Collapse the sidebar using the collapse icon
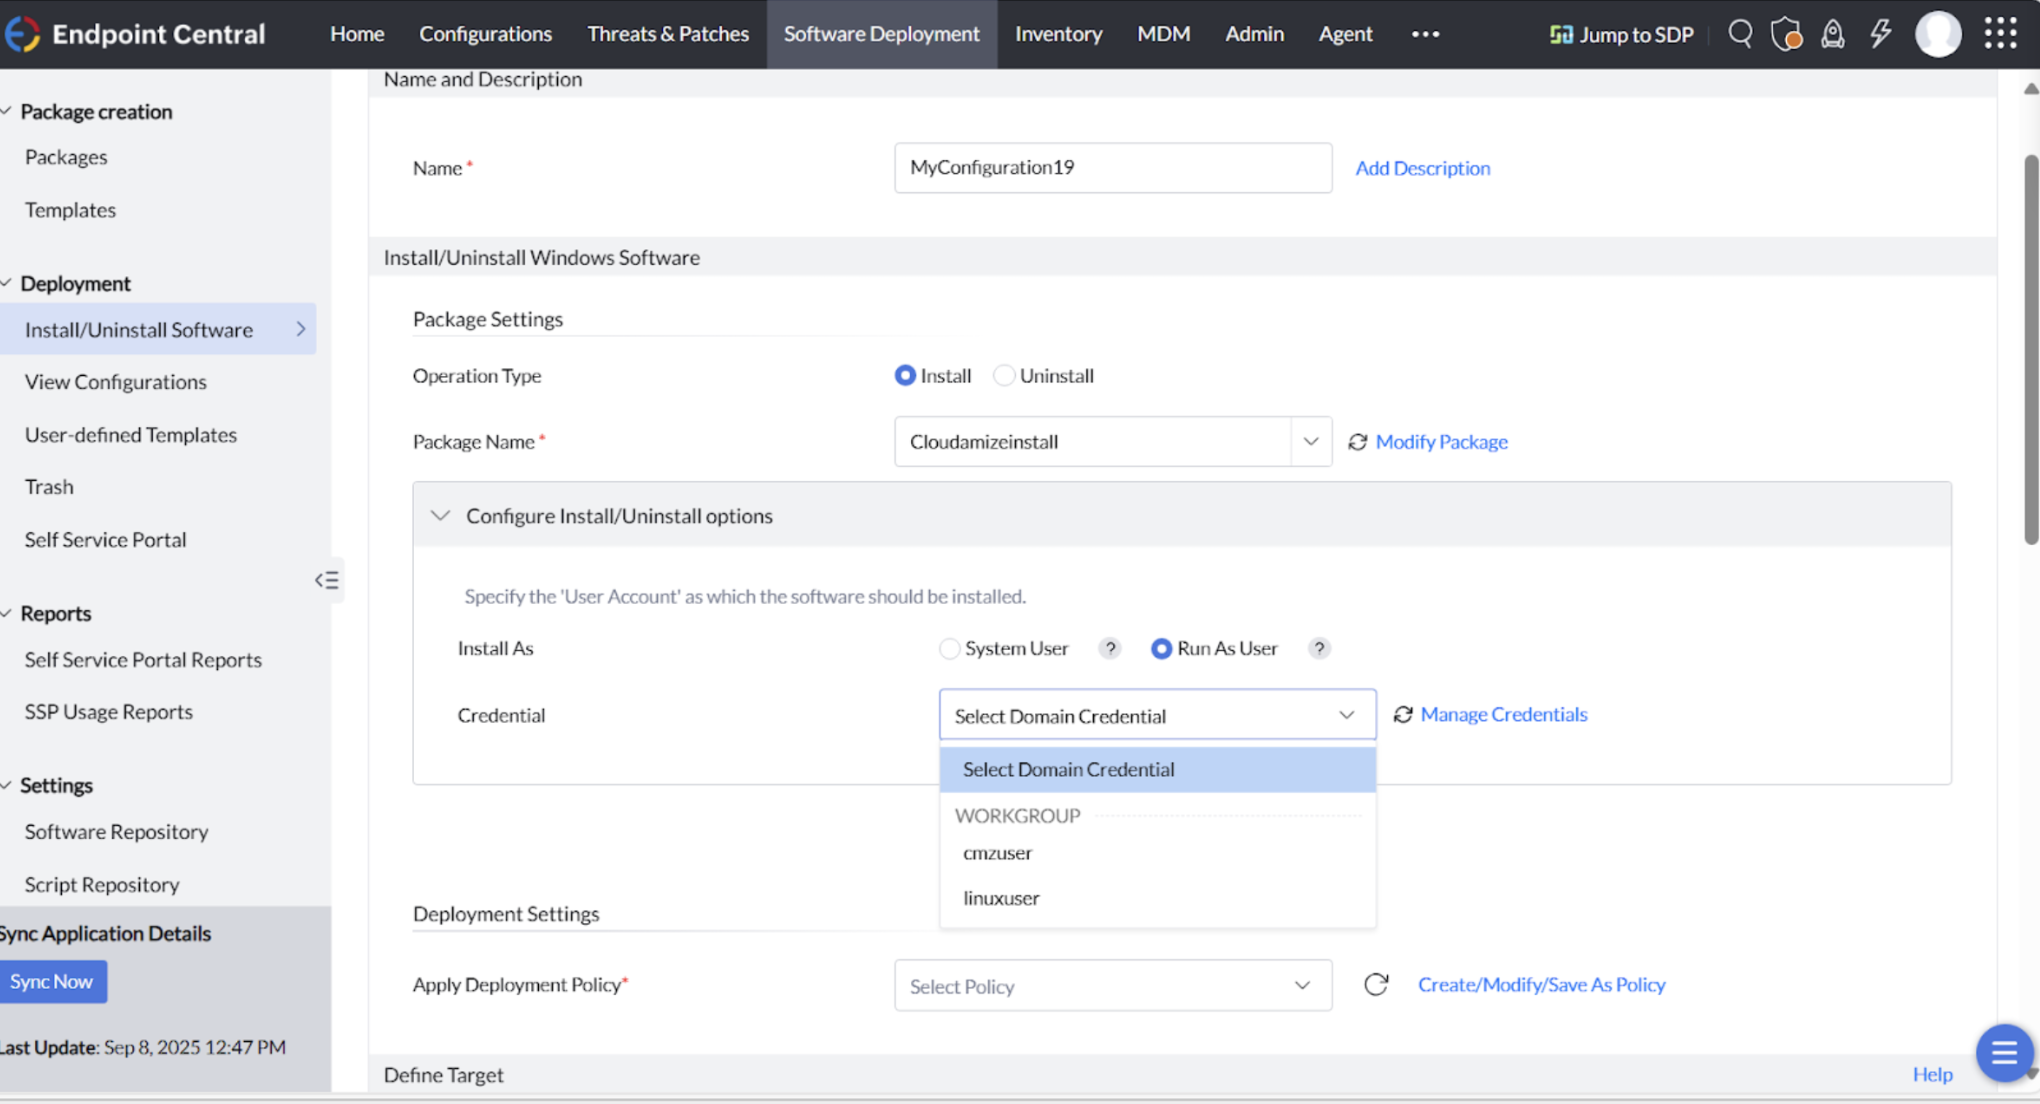Viewport: 2040px width, 1104px height. point(327,580)
